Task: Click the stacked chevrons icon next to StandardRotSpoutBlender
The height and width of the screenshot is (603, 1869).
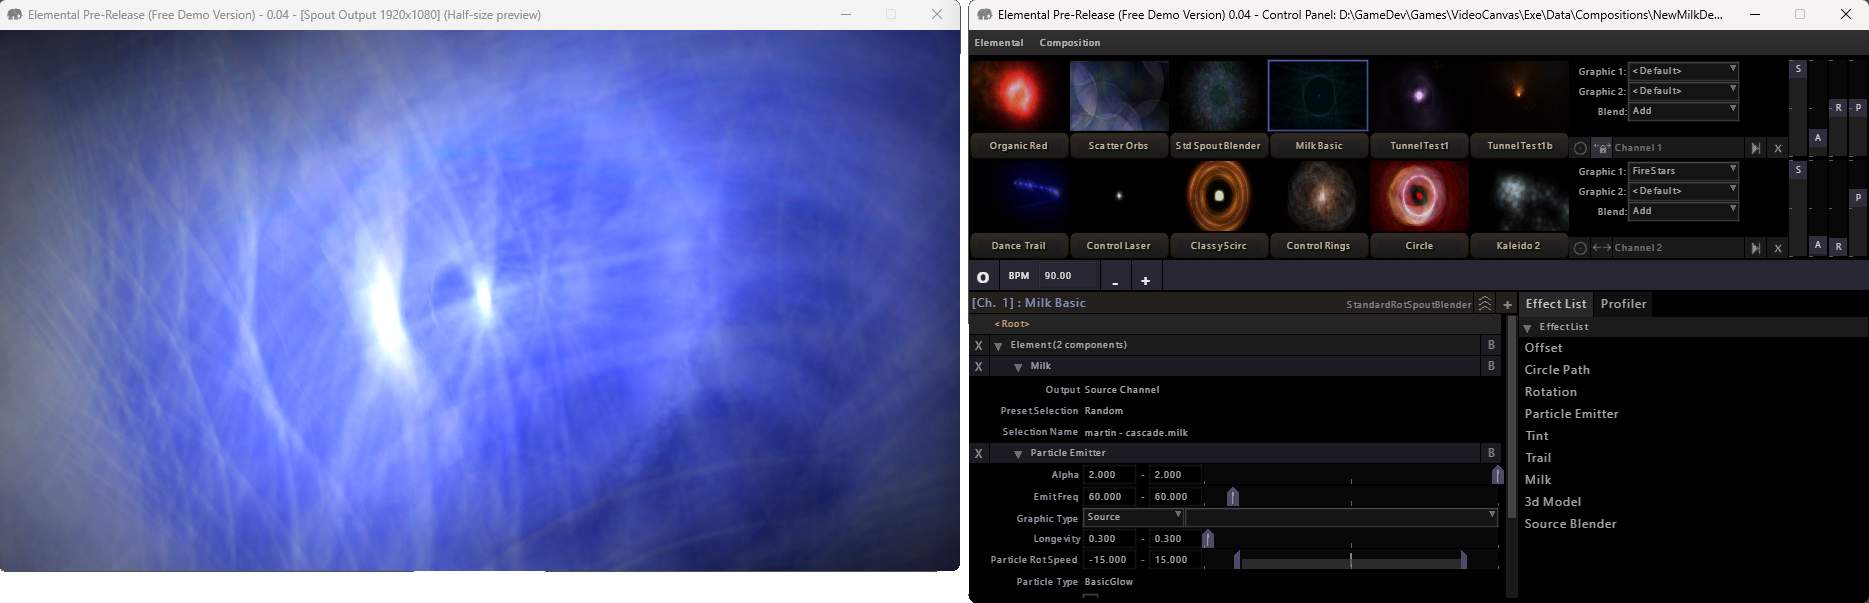Action: 1485,304
